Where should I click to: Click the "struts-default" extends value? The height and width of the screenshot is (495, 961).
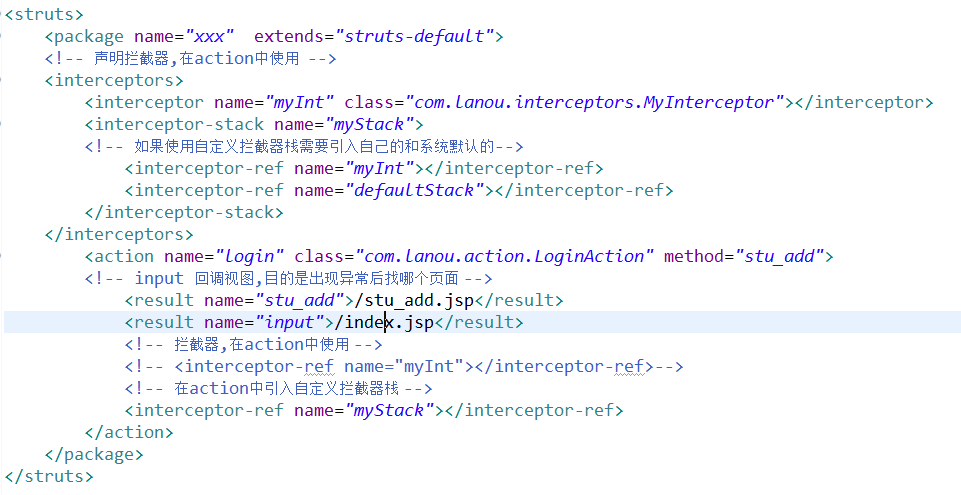414,36
